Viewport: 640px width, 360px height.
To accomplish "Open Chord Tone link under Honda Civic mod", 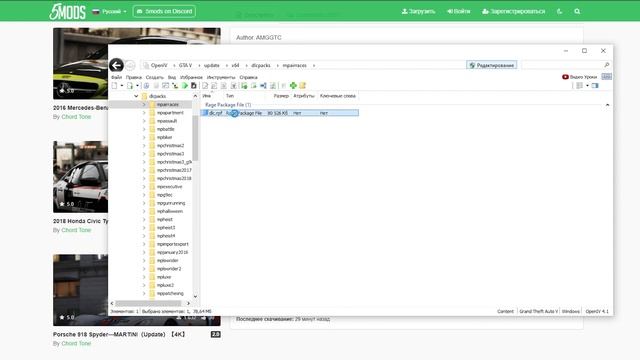I will [x=76, y=230].
